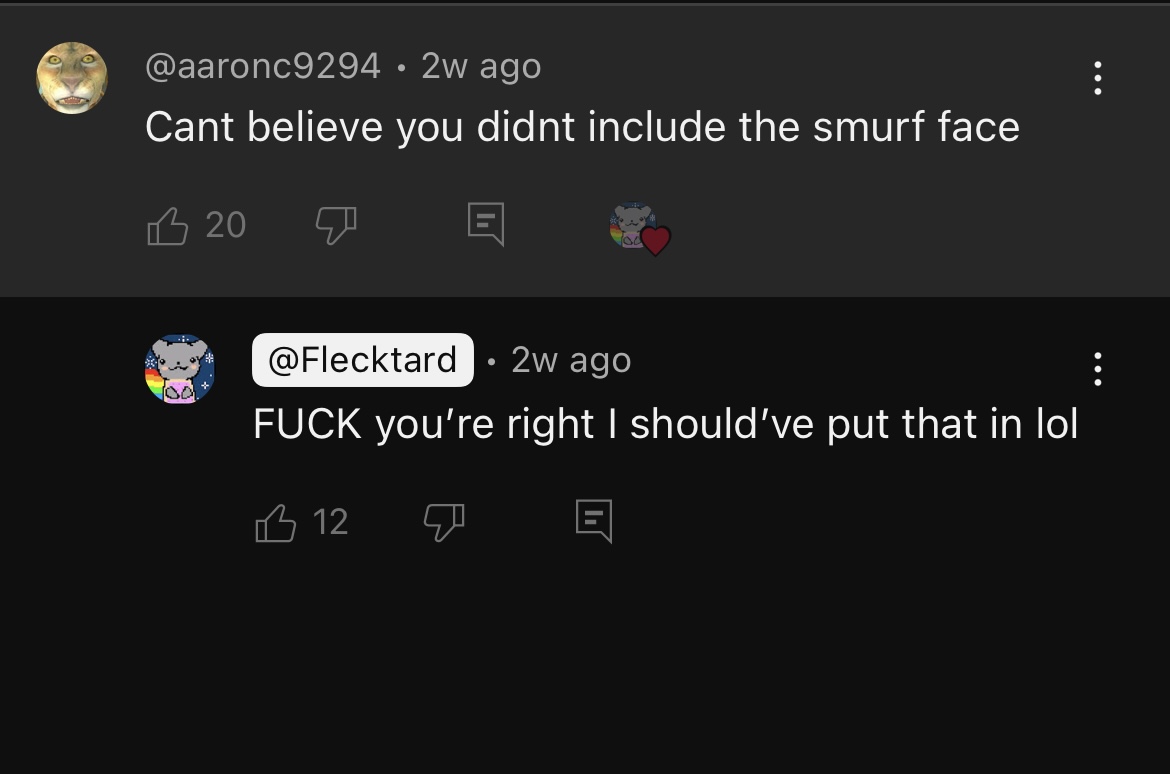1170x774 pixels.
Task: Click the 12 likes count on the reply
Action: [330, 522]
